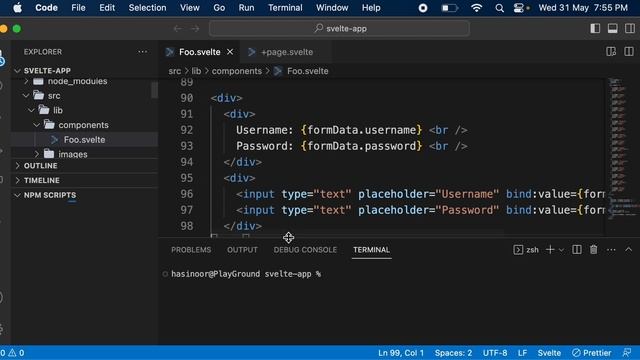Kill the terminal with trash icon
This screenshot has width=640, height=360.
[593, 249]
